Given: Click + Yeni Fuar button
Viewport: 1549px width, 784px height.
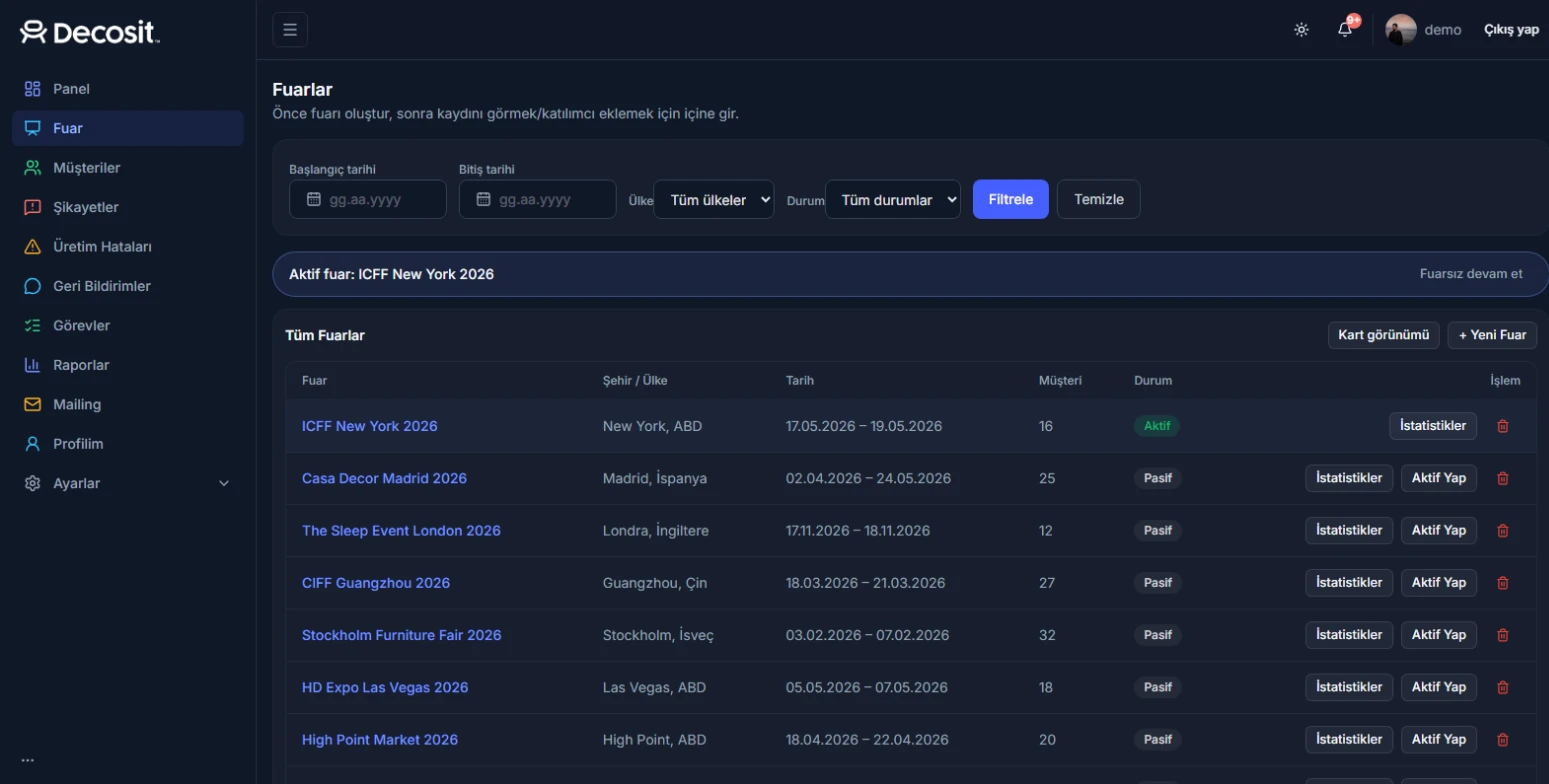Looking at the screenshot, I should pyautogui.click(x=1492, y=335).
